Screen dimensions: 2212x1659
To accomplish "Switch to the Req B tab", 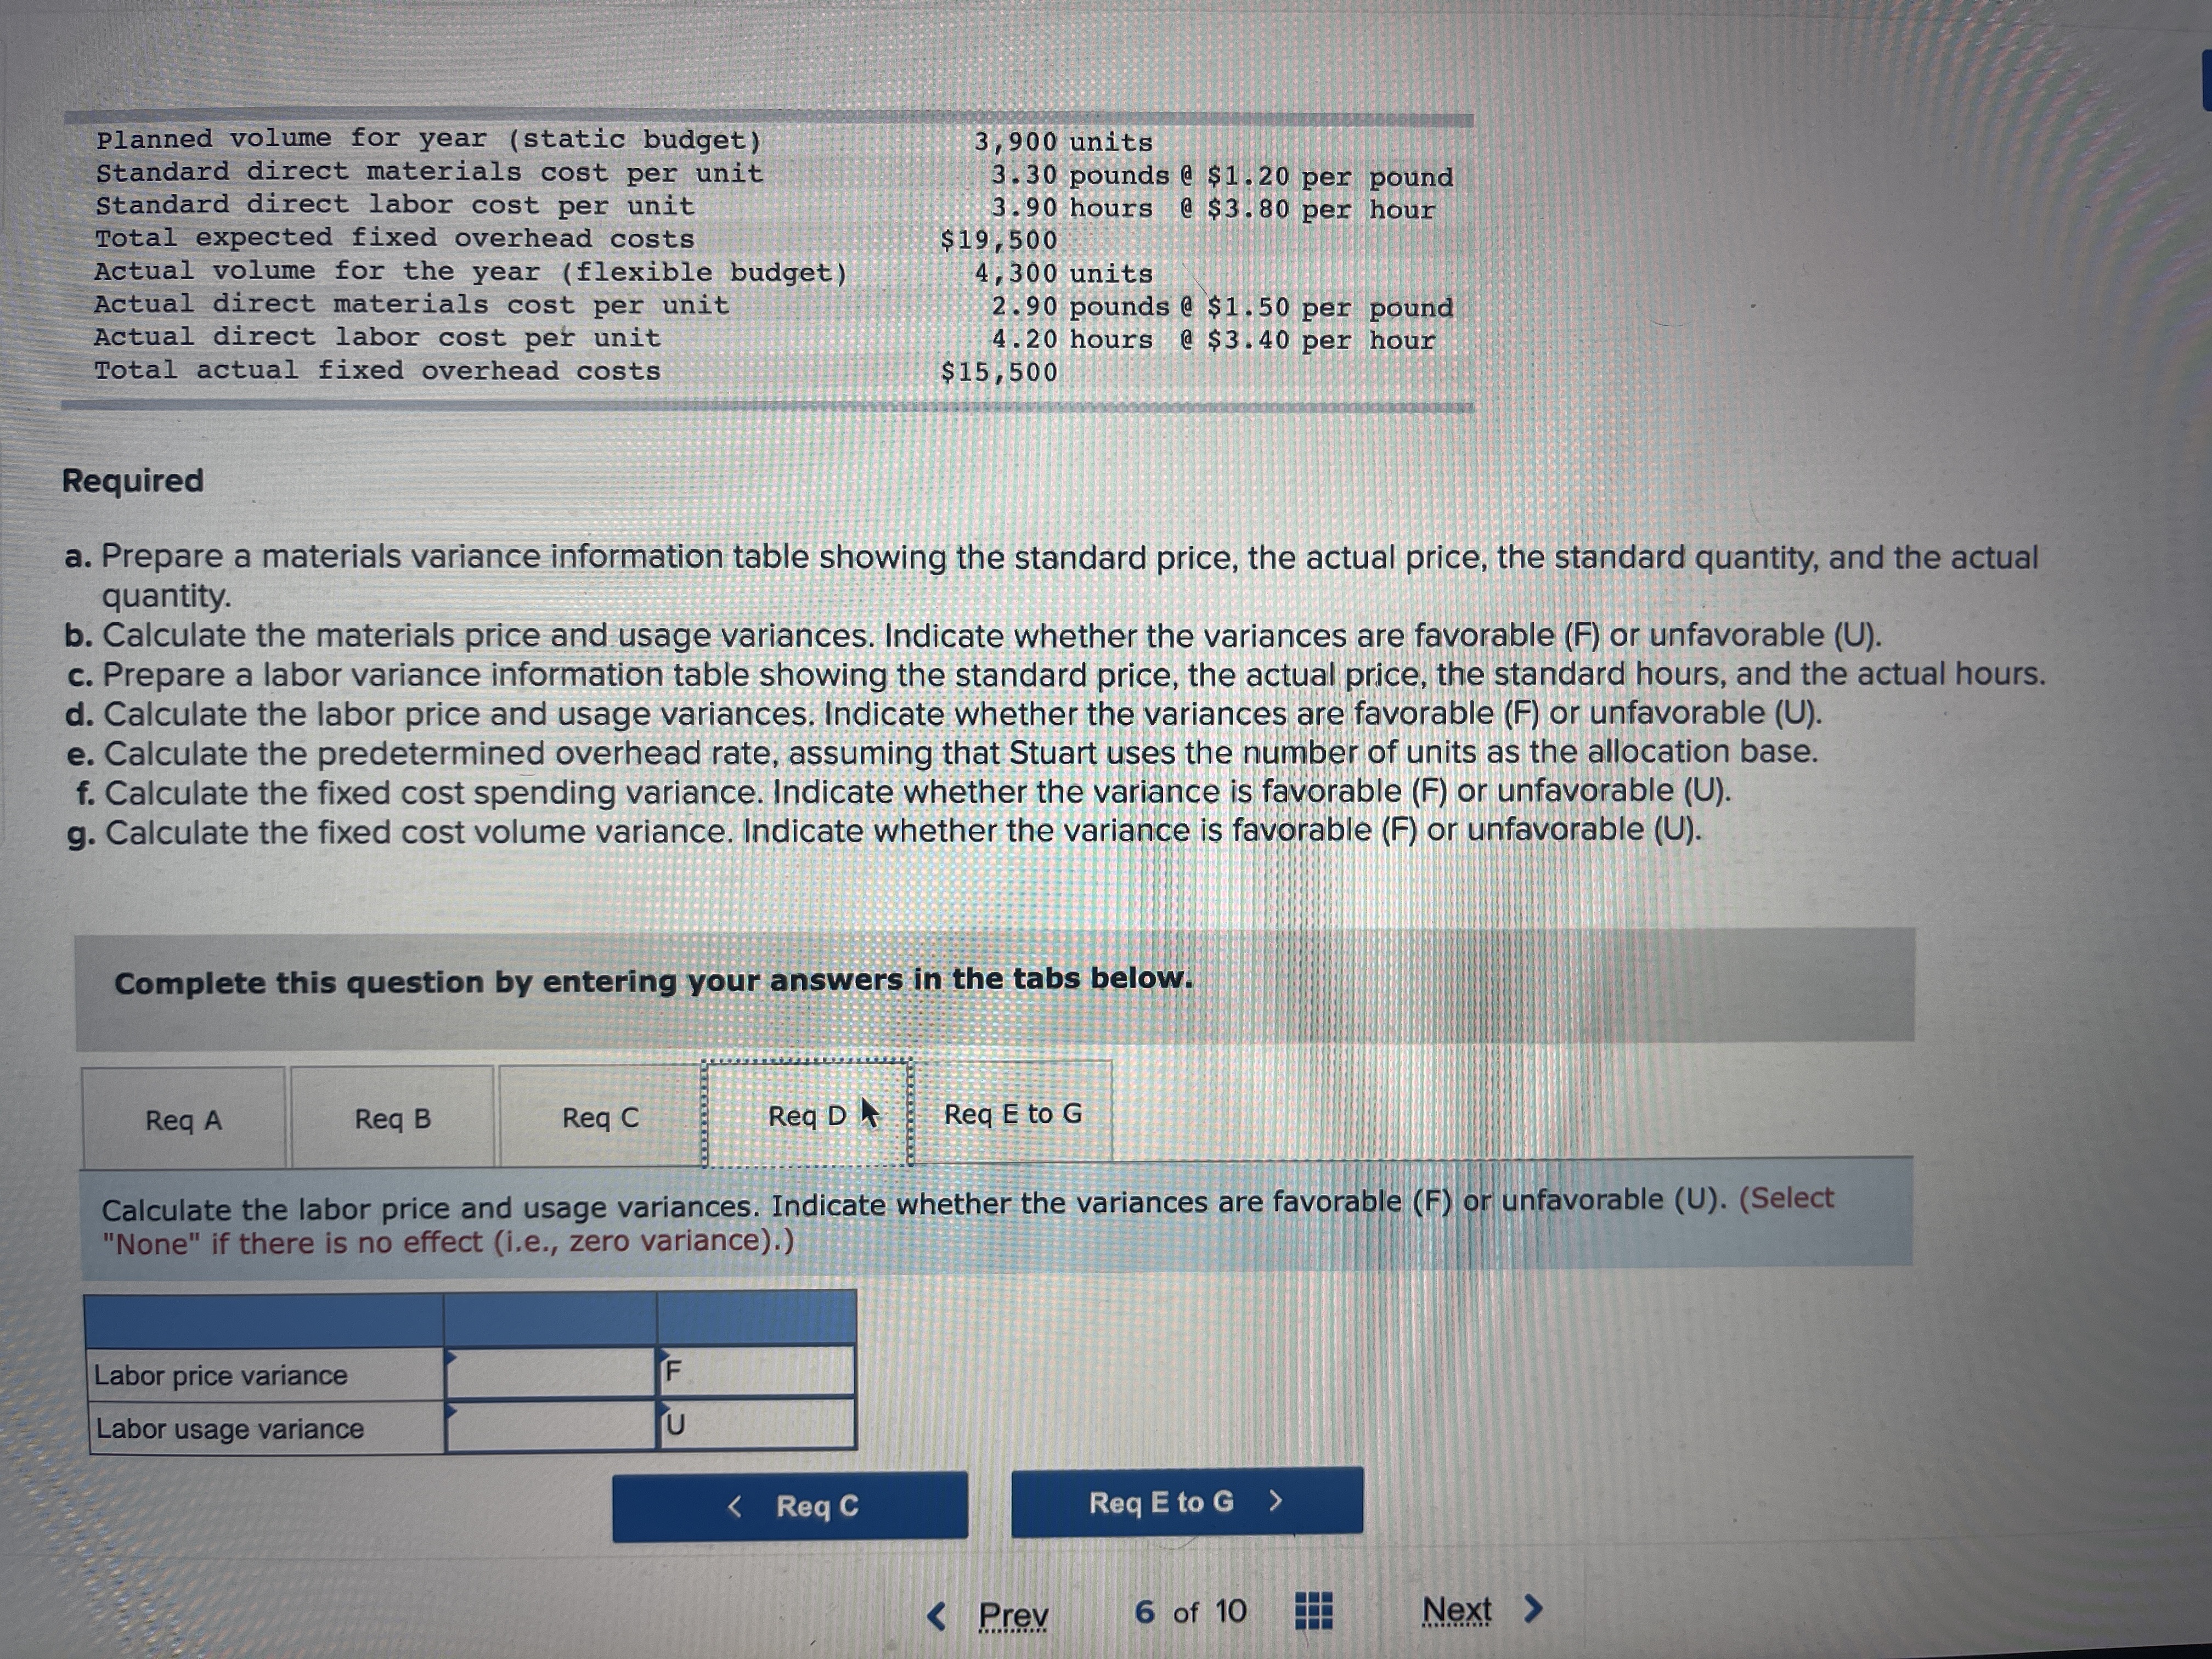I will pos(393,1118).
